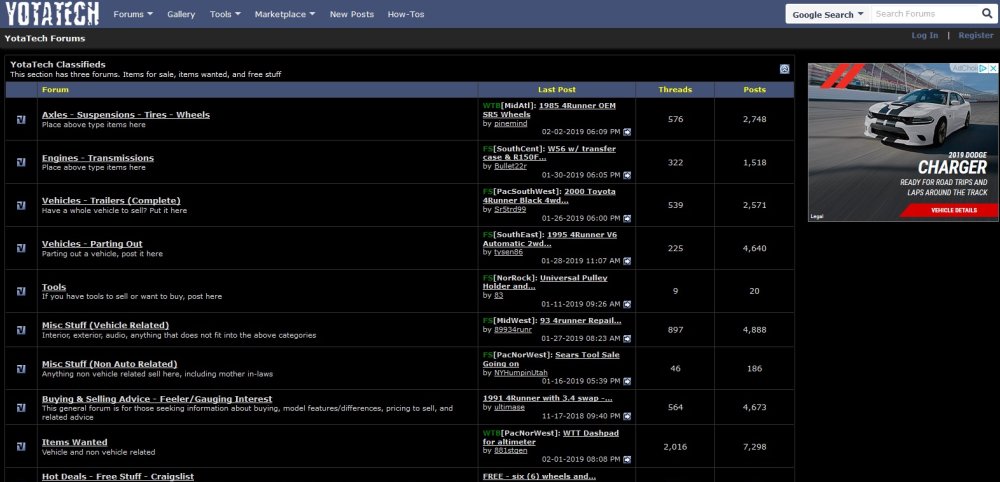Go to last post icon dated 01-26-2019
Screen dimensions: 1000x482
click(x=627, y=218)
